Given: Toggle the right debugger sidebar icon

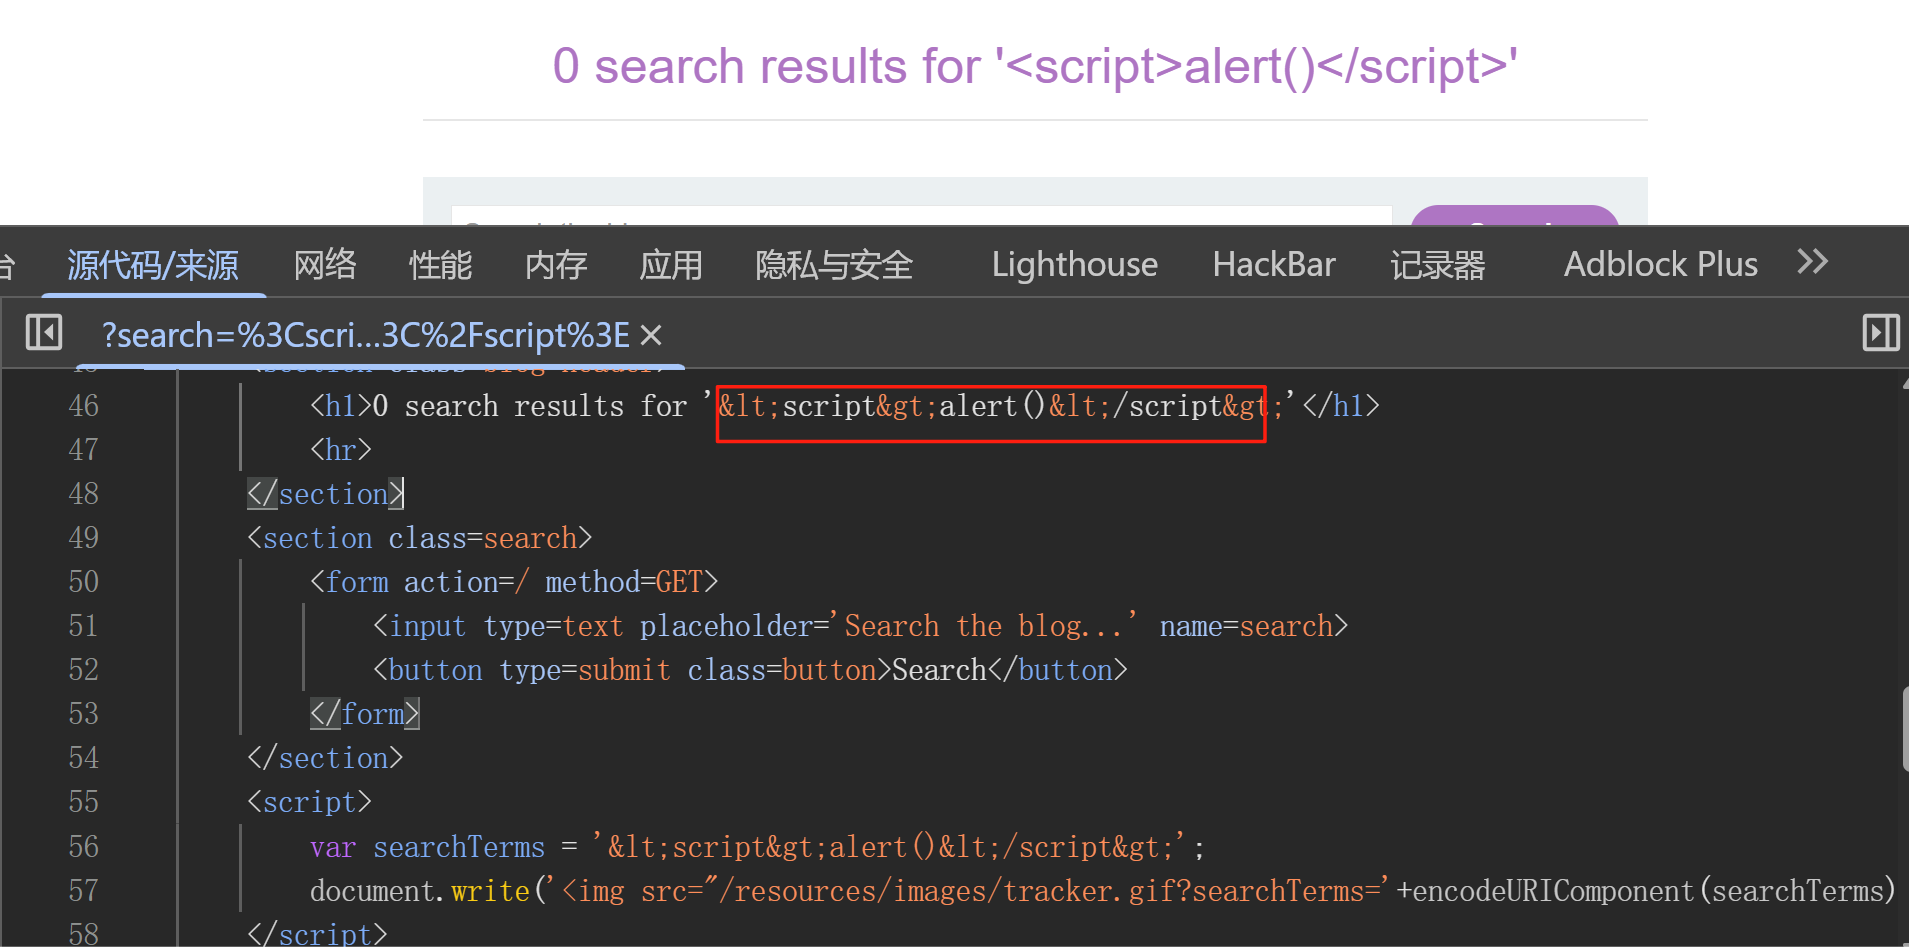Looking at the screenshot, I should click(1881, 333).
